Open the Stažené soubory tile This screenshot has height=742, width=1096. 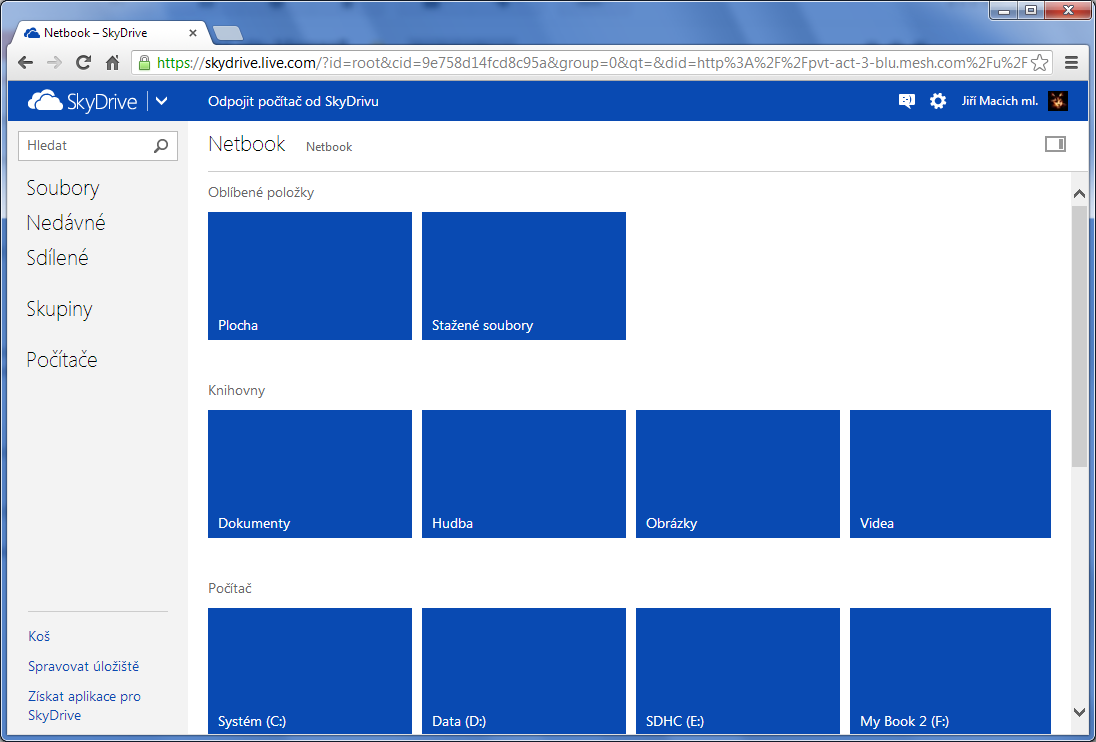pos(524,276)
